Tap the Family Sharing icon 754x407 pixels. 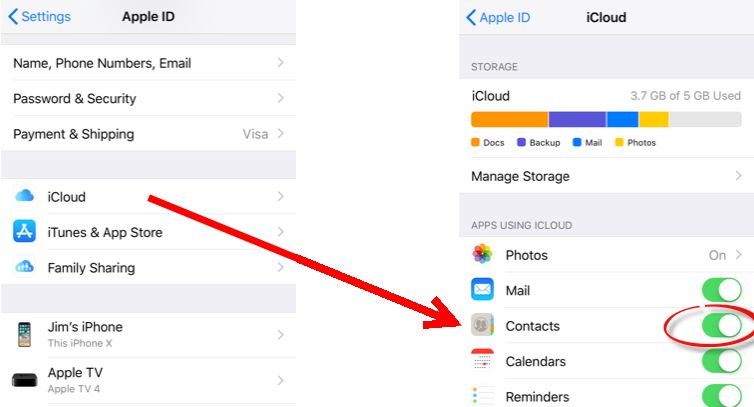(24, 267)
